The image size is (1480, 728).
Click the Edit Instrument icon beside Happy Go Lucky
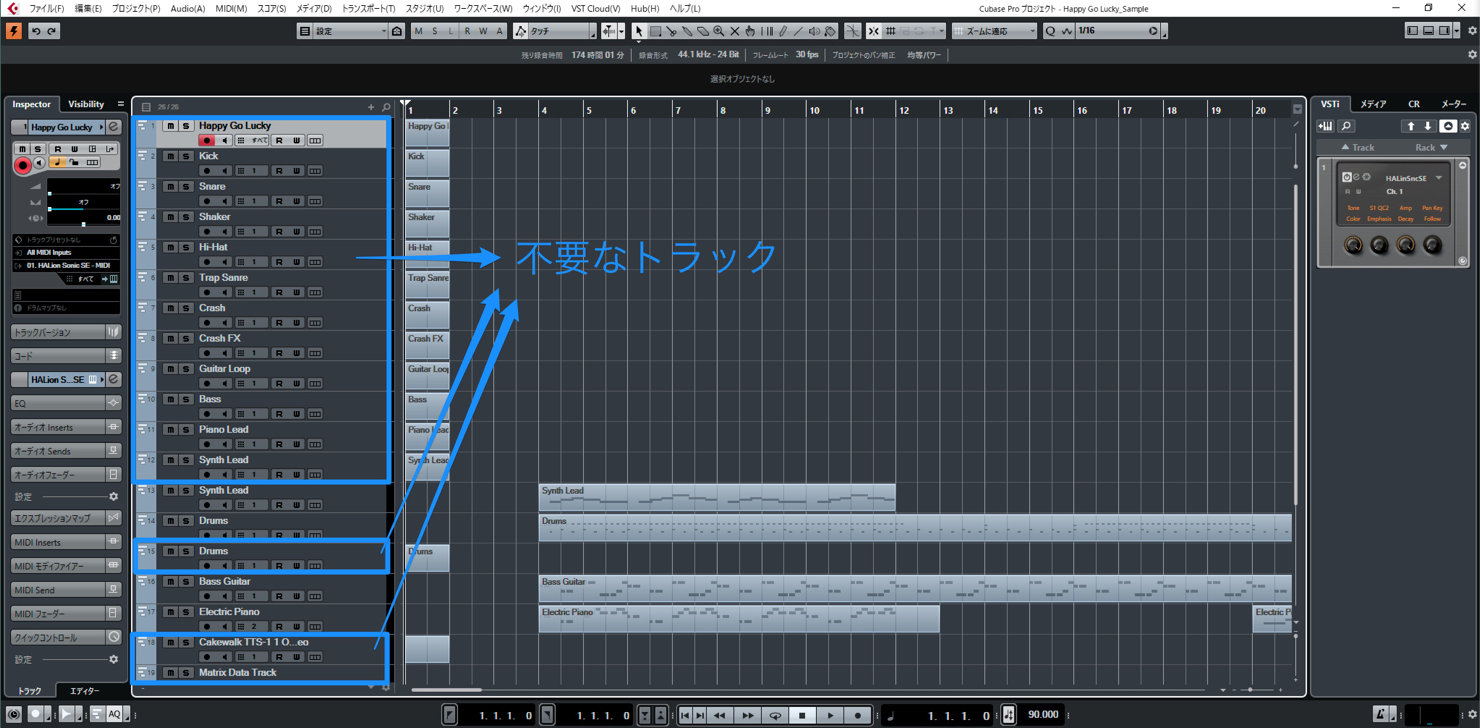(114, 127)
